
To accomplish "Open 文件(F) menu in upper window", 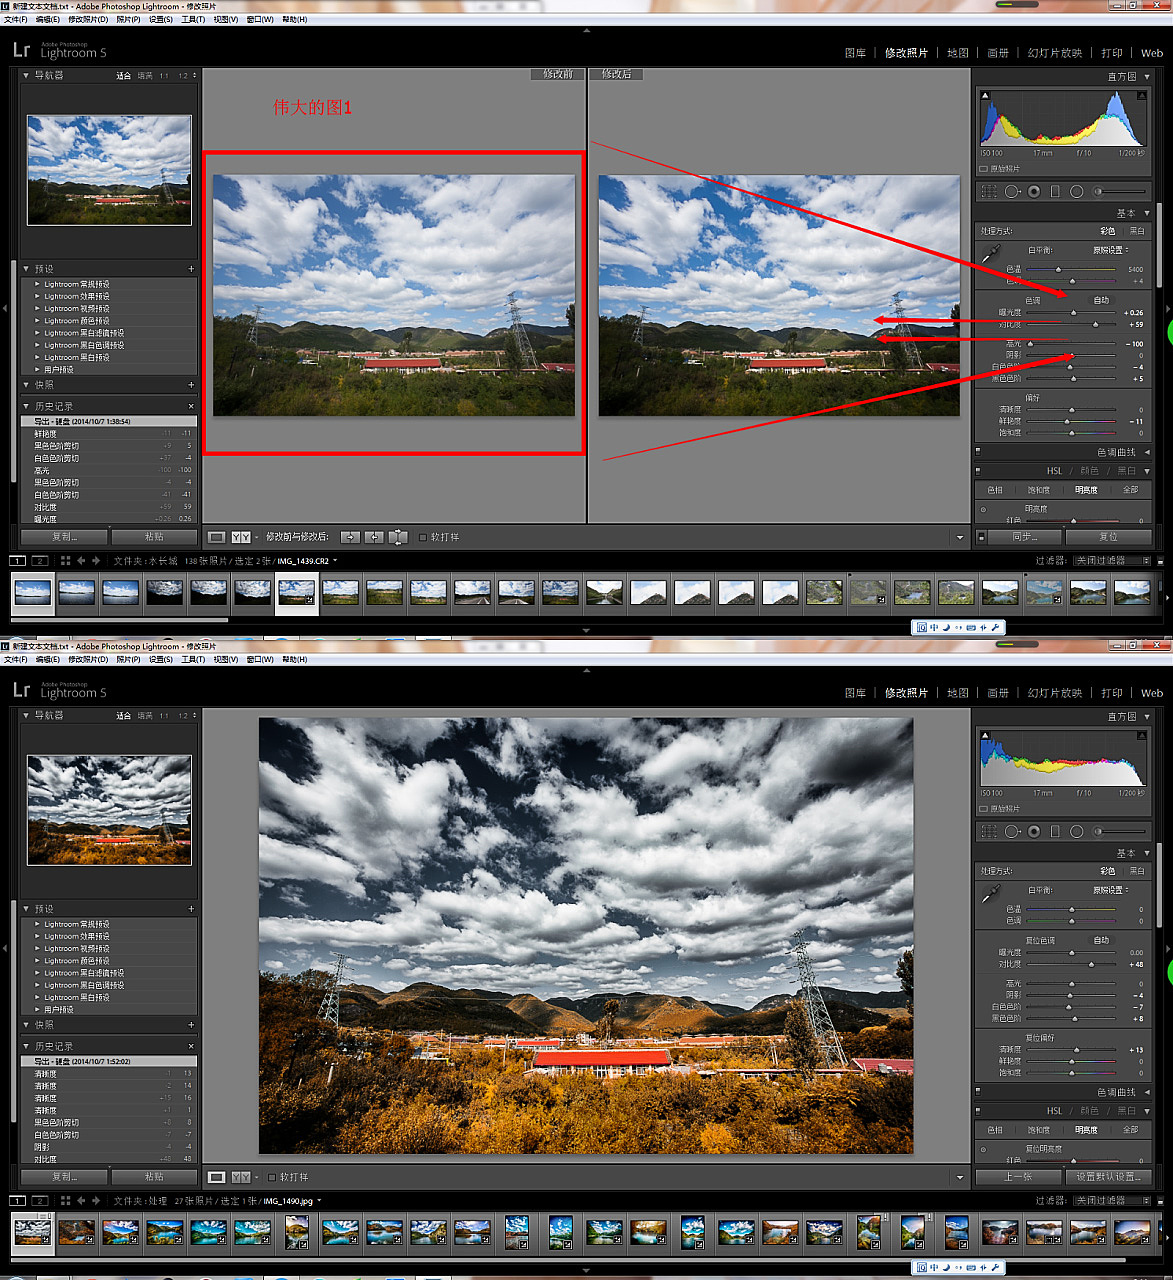I will pos(15,19).
